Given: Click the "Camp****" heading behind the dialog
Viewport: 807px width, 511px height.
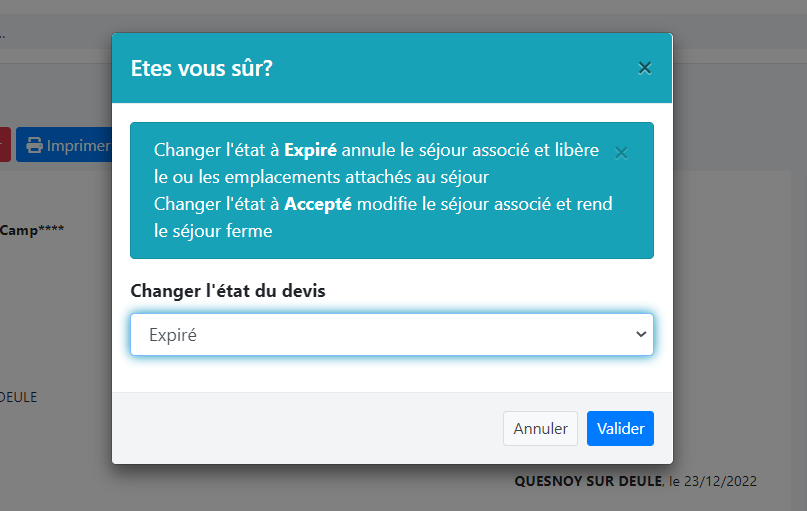Looking at the screenshot, I should pyautogui.click(x=32, y=230).
